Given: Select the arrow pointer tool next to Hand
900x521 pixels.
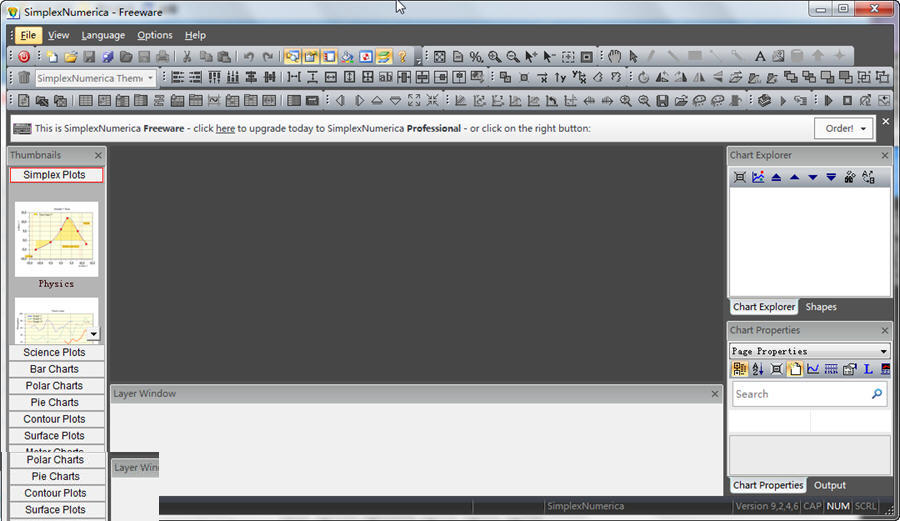Looking at the screenshot, I should [633, 56].
